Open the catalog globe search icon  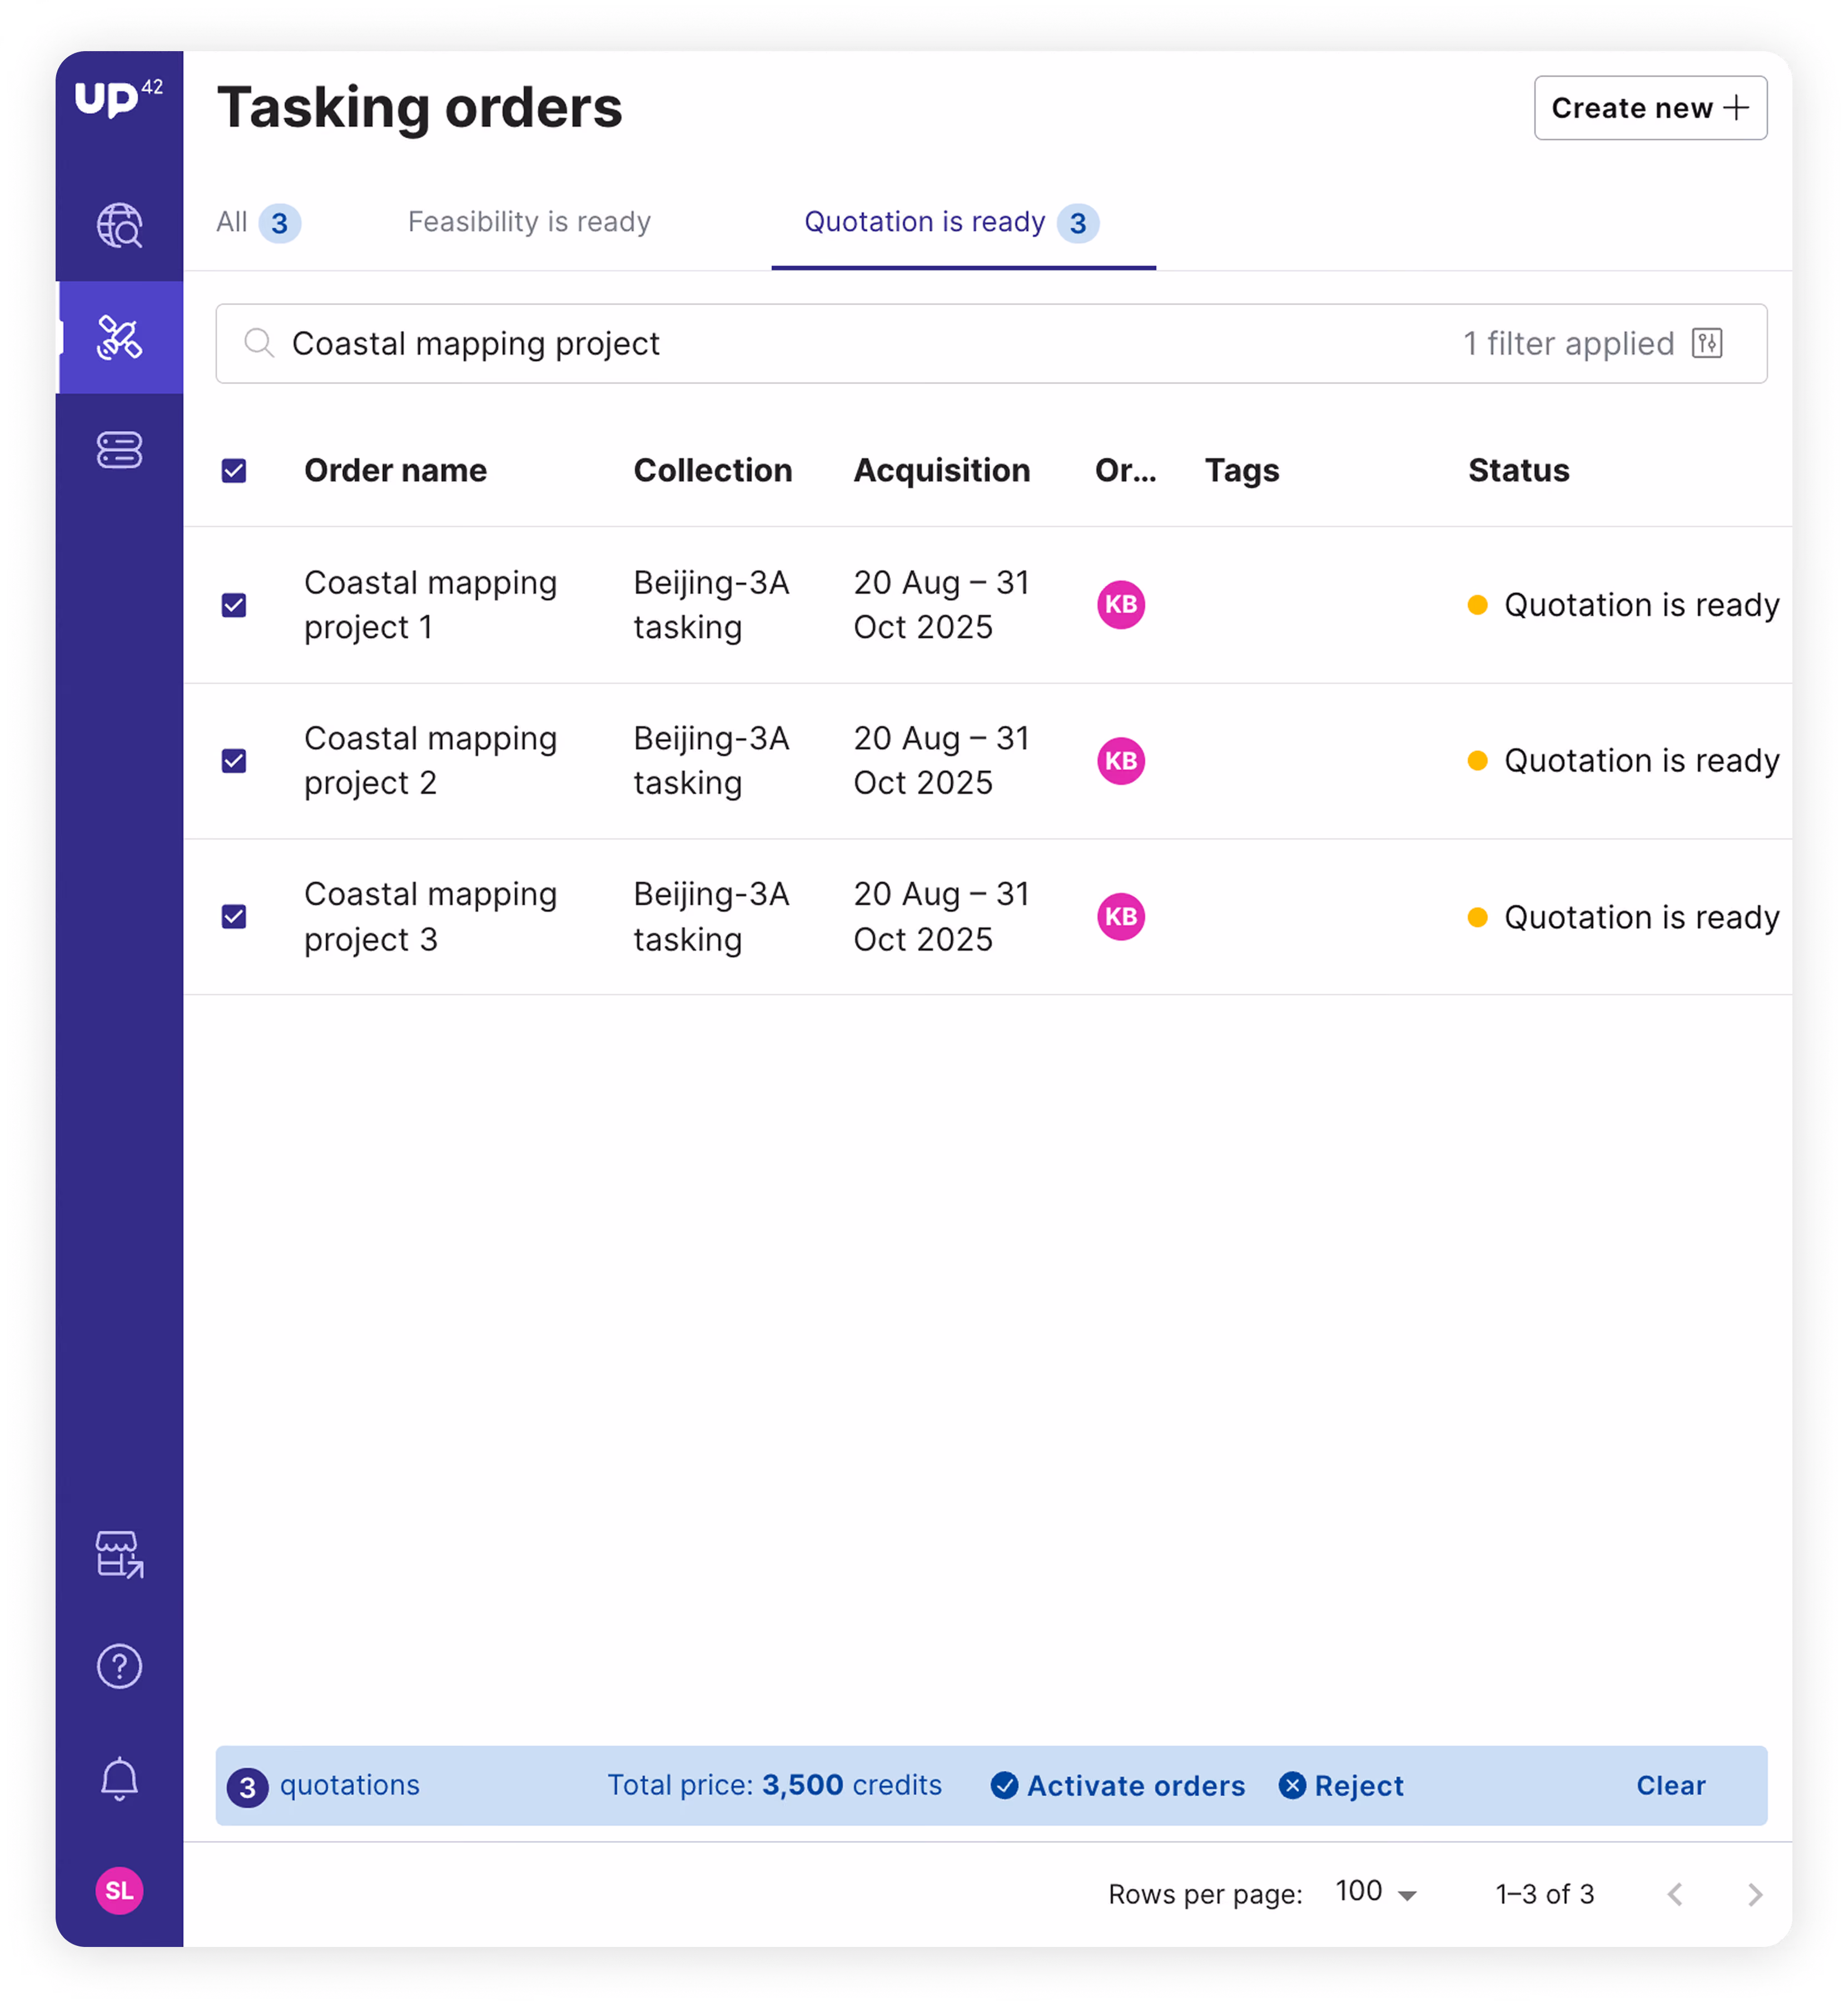pyautogui.click(x=119, y=225)
